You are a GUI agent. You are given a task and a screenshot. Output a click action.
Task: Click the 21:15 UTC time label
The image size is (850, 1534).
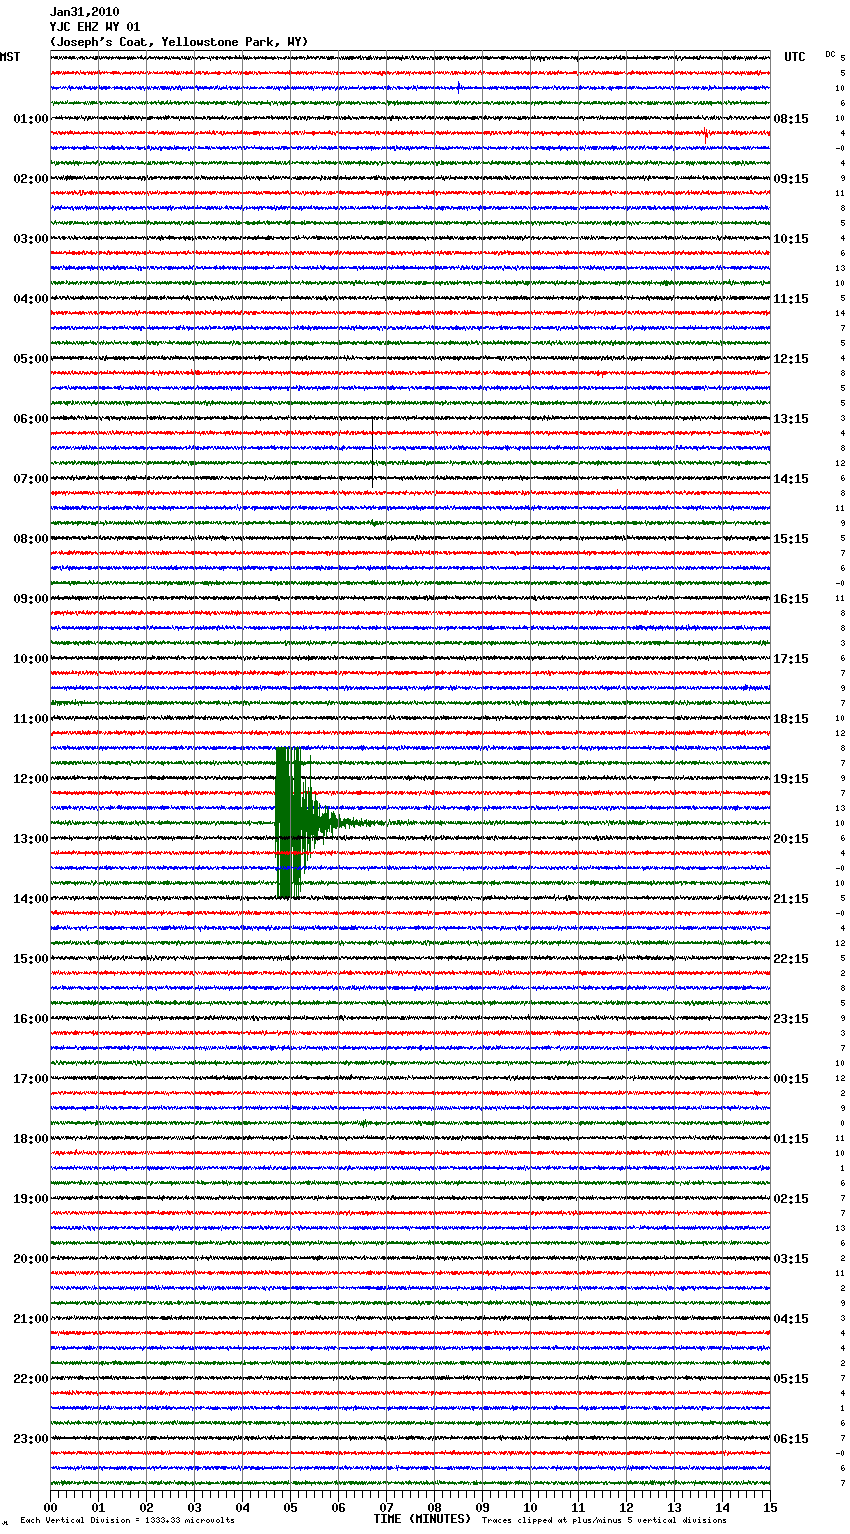pyautogui.click(x=791, y=899)
